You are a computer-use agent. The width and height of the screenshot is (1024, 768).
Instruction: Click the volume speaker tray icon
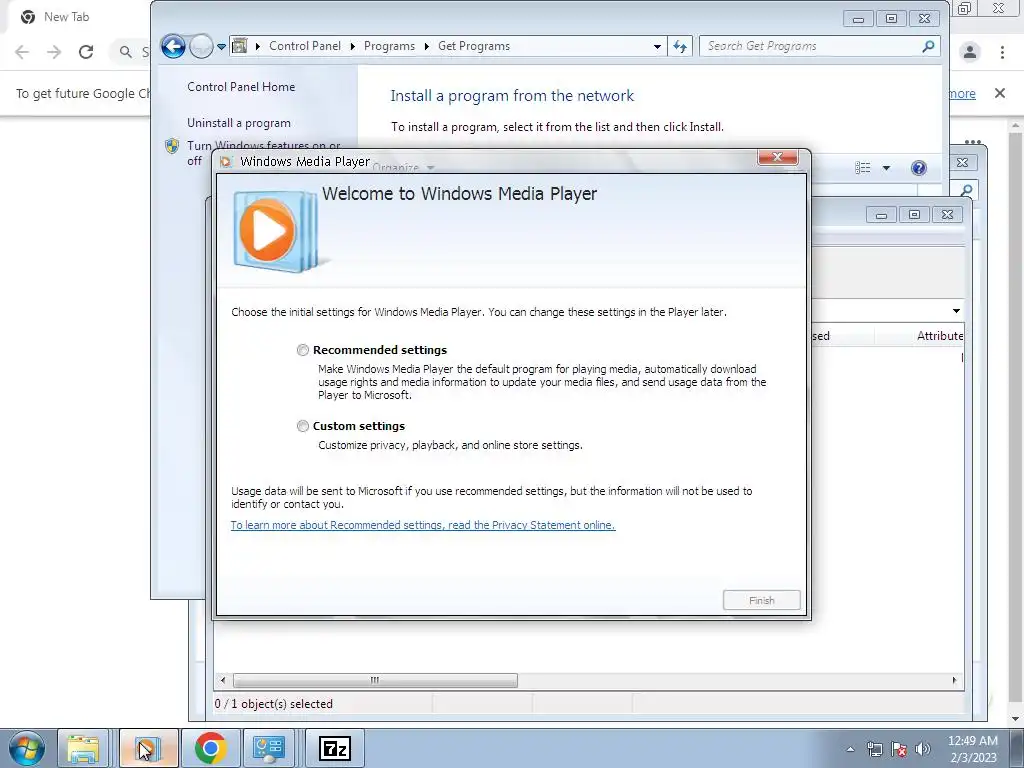tap(922, 749)
